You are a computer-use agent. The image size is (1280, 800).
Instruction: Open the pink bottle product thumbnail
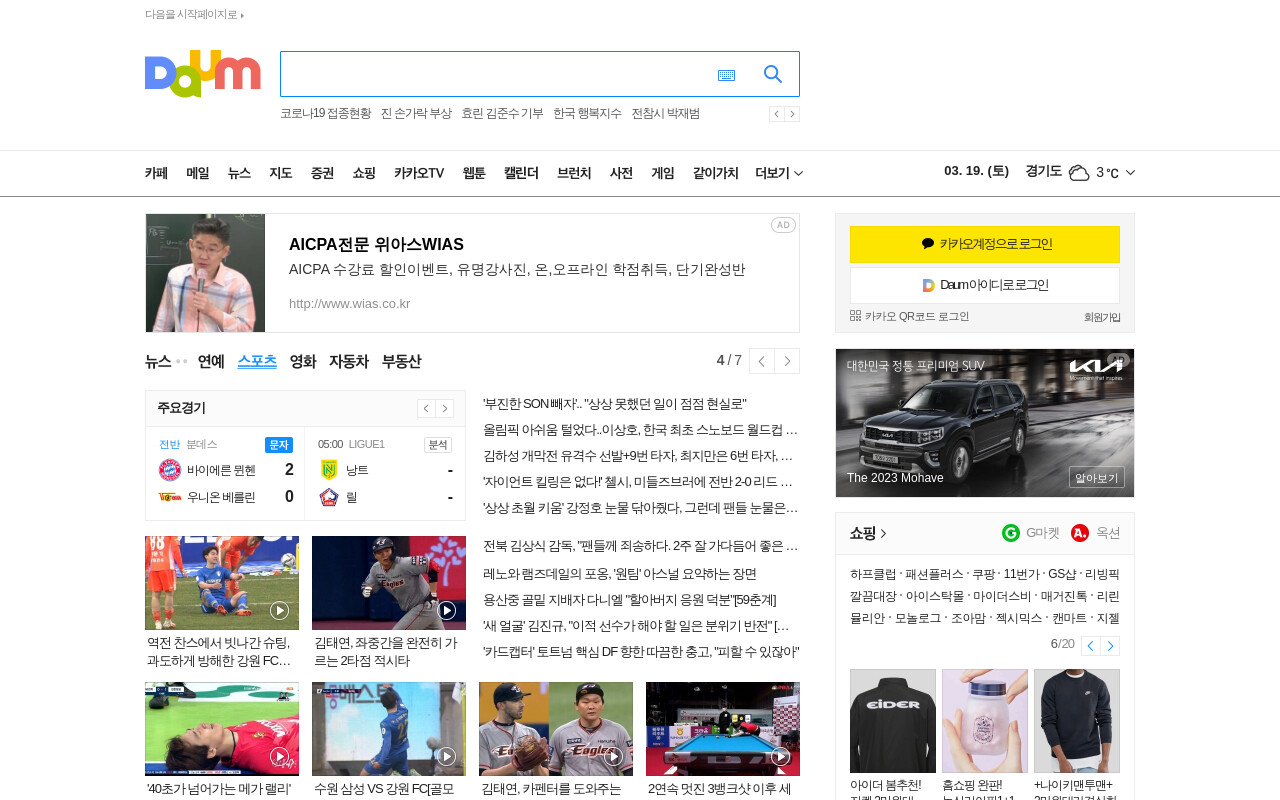click(985, 721)
